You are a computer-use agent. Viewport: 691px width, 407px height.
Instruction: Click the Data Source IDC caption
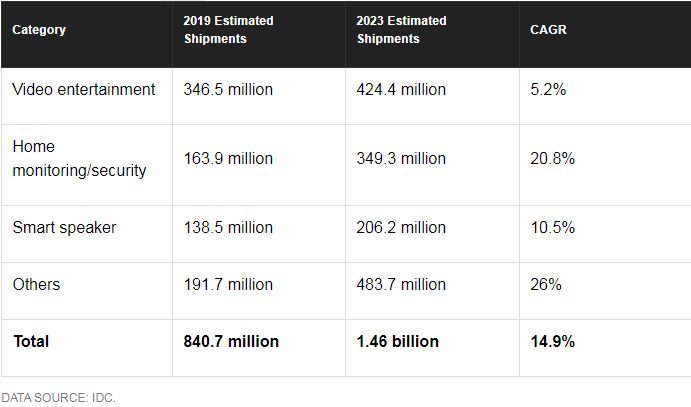58,398
